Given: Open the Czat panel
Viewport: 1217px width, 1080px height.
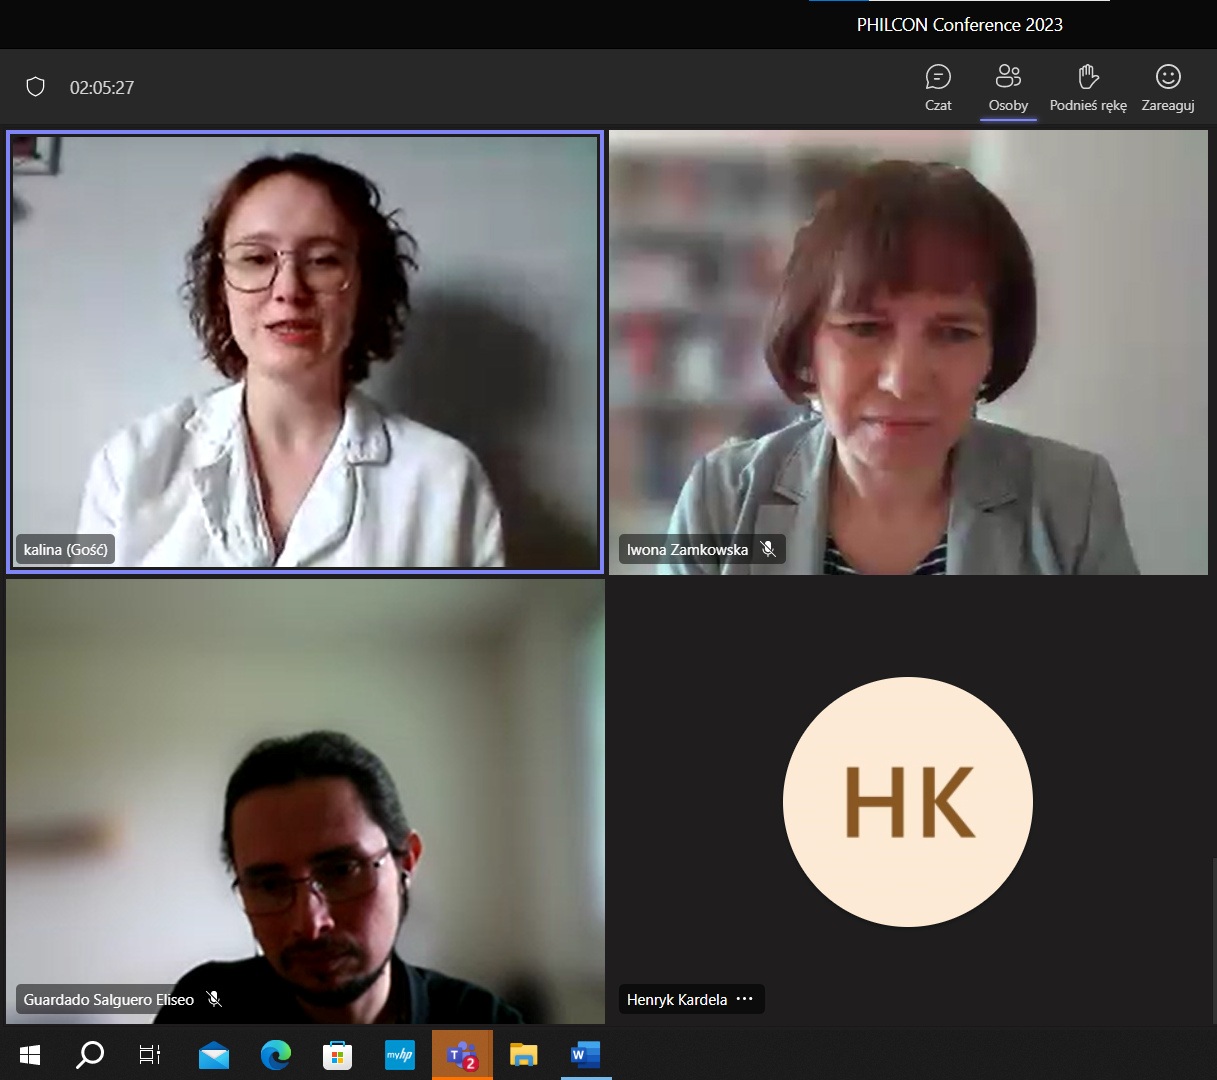Looking at the screenshot, I should (x=938, y=87).
